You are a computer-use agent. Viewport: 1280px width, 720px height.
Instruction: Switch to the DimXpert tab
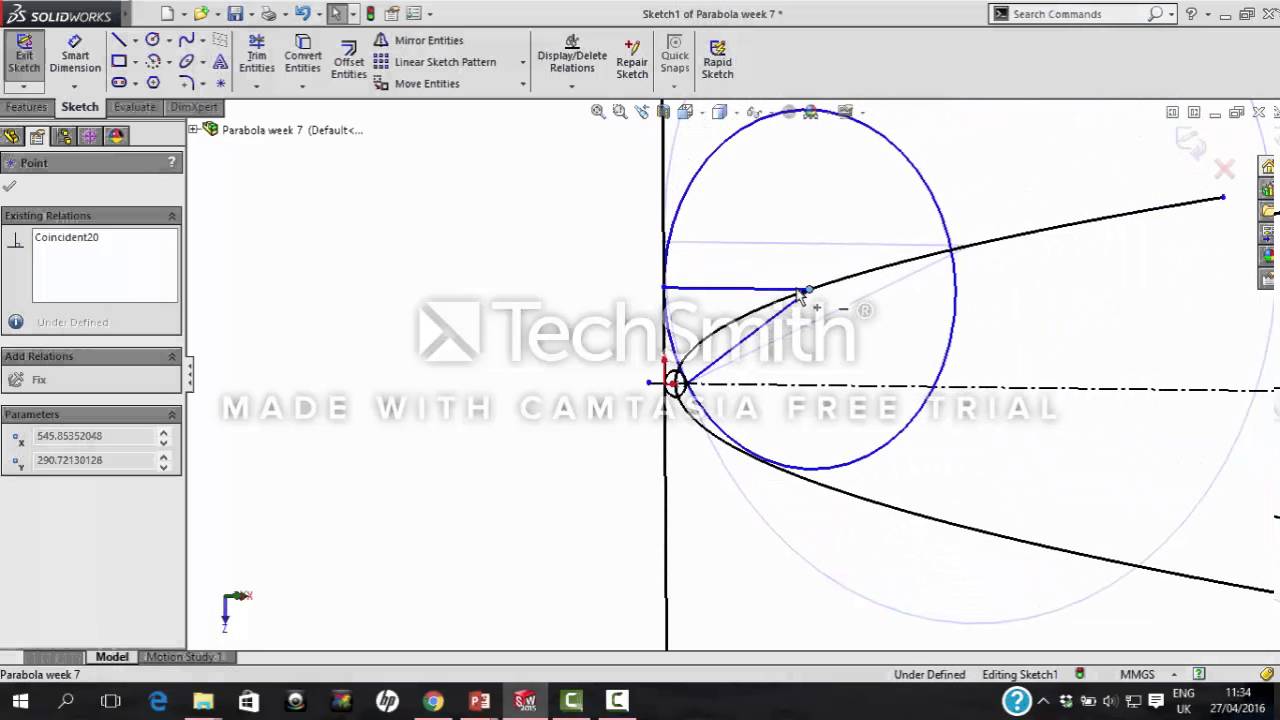coord(194,107)
